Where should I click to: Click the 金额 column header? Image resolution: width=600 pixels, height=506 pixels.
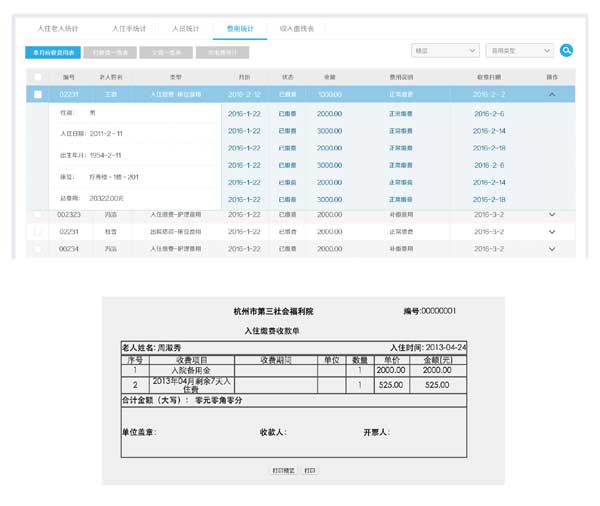(329, 76)
